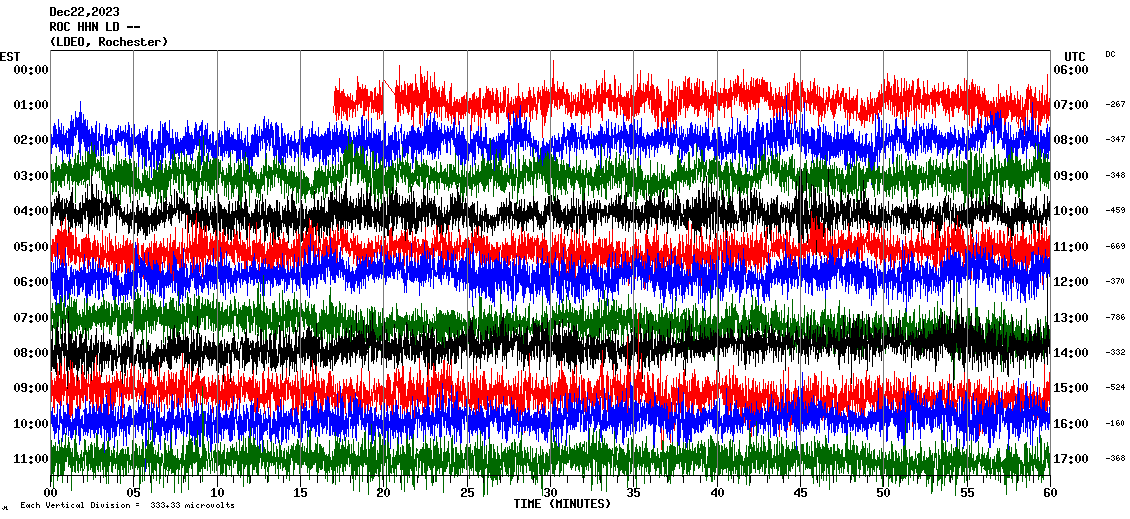Click the DC offset value -348
The width and height of the screenshot is (1130, 519).
[x=1115, y=175]
